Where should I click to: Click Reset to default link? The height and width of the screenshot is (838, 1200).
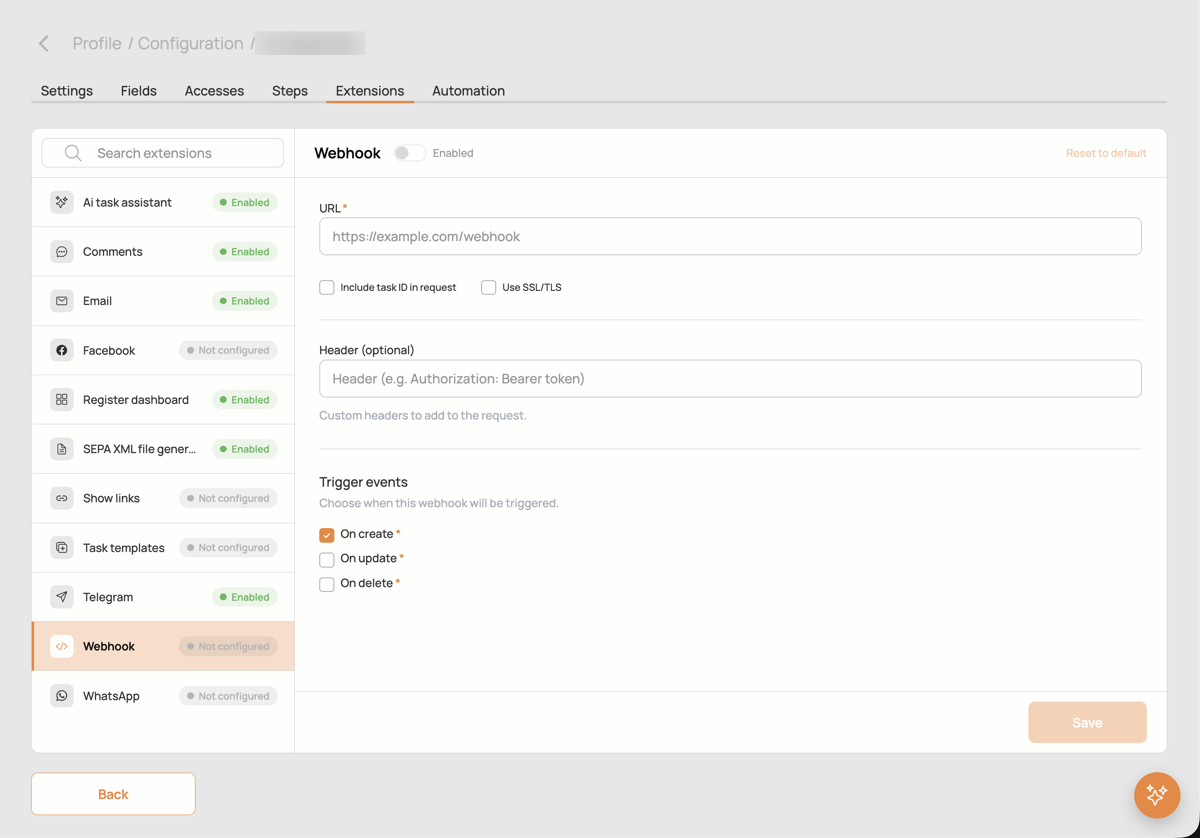click(x=1106, y=153)
